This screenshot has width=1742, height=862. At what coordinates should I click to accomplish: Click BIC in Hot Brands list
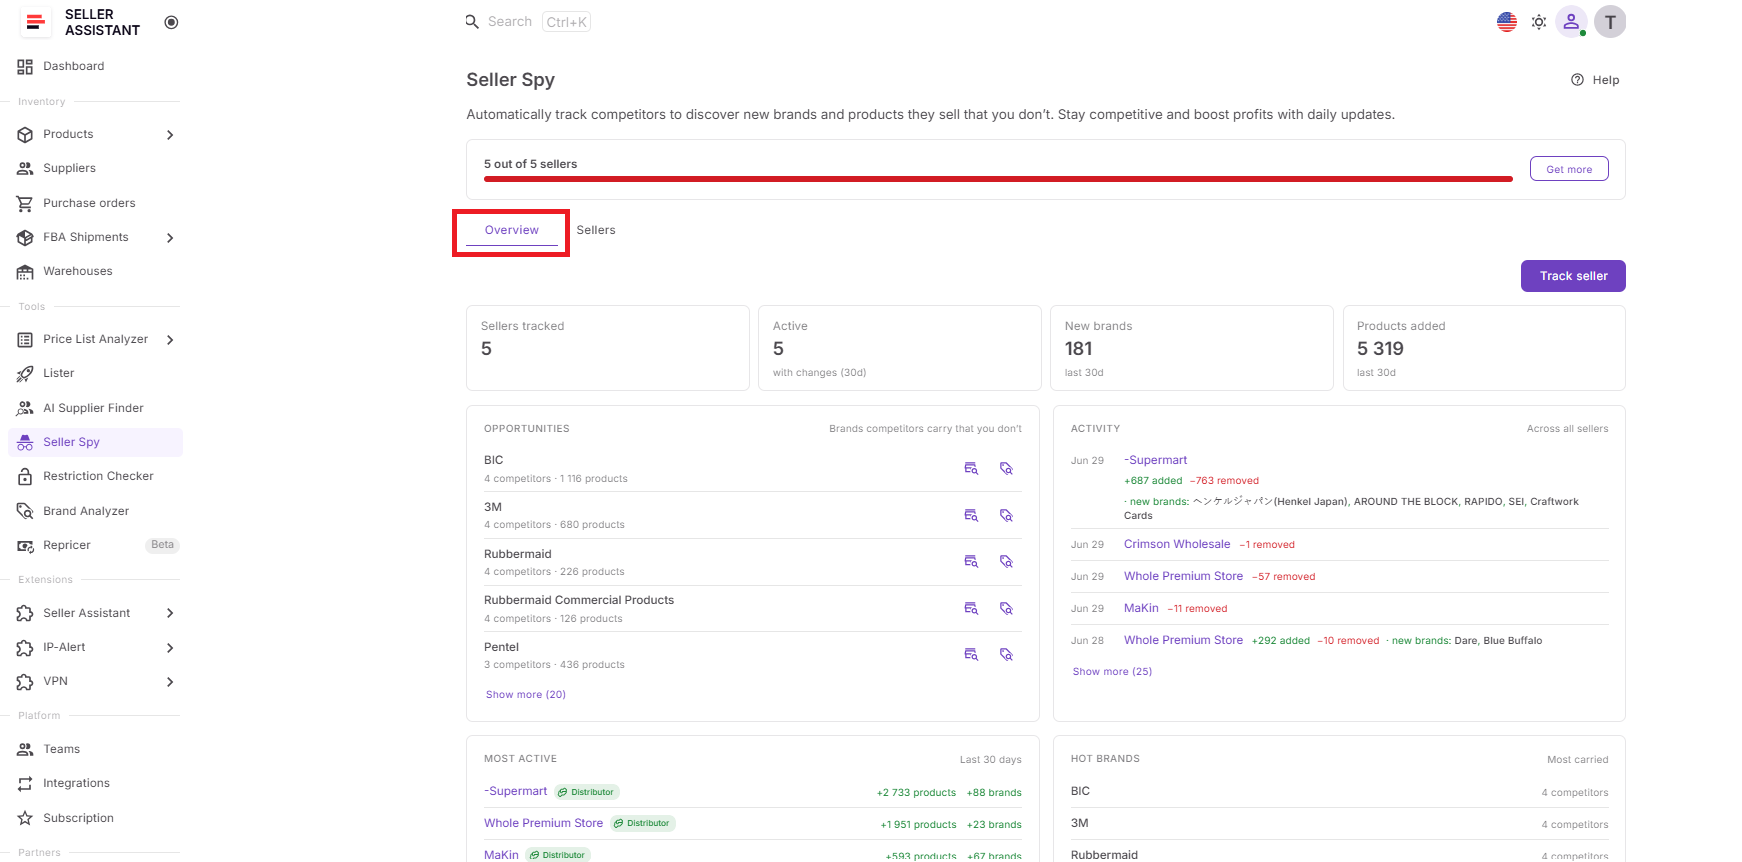(1080, 791)
